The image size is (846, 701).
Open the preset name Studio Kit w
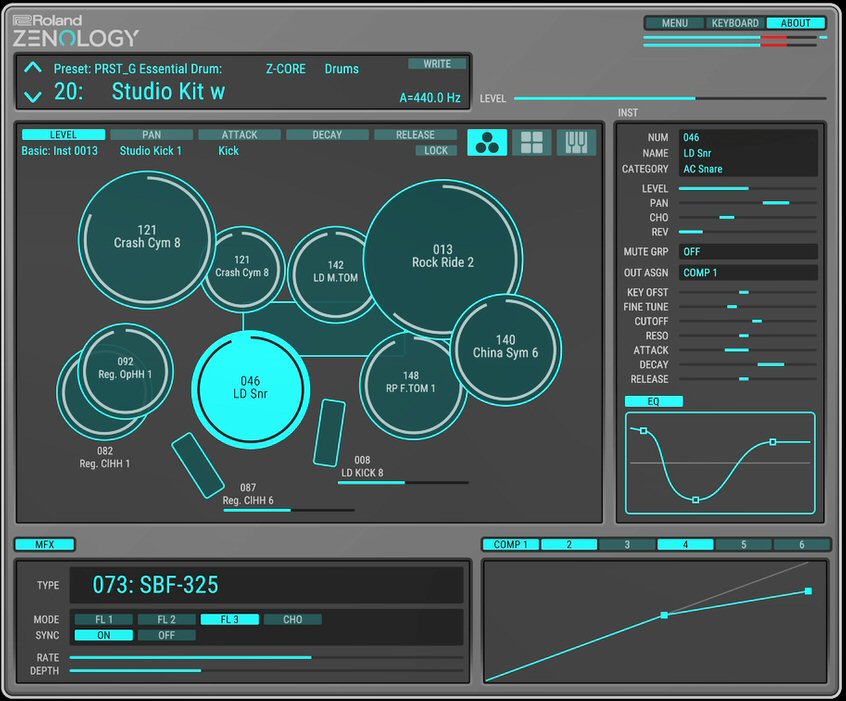click(x=168, y=91)
